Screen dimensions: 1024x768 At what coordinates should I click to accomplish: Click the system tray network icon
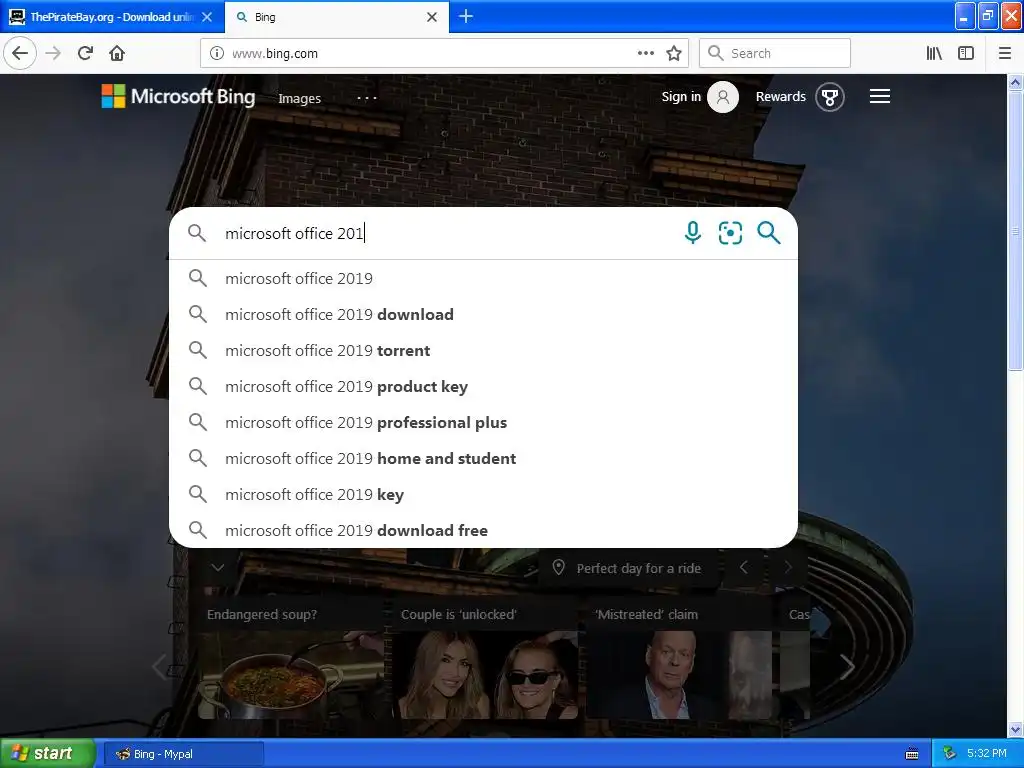949,754
